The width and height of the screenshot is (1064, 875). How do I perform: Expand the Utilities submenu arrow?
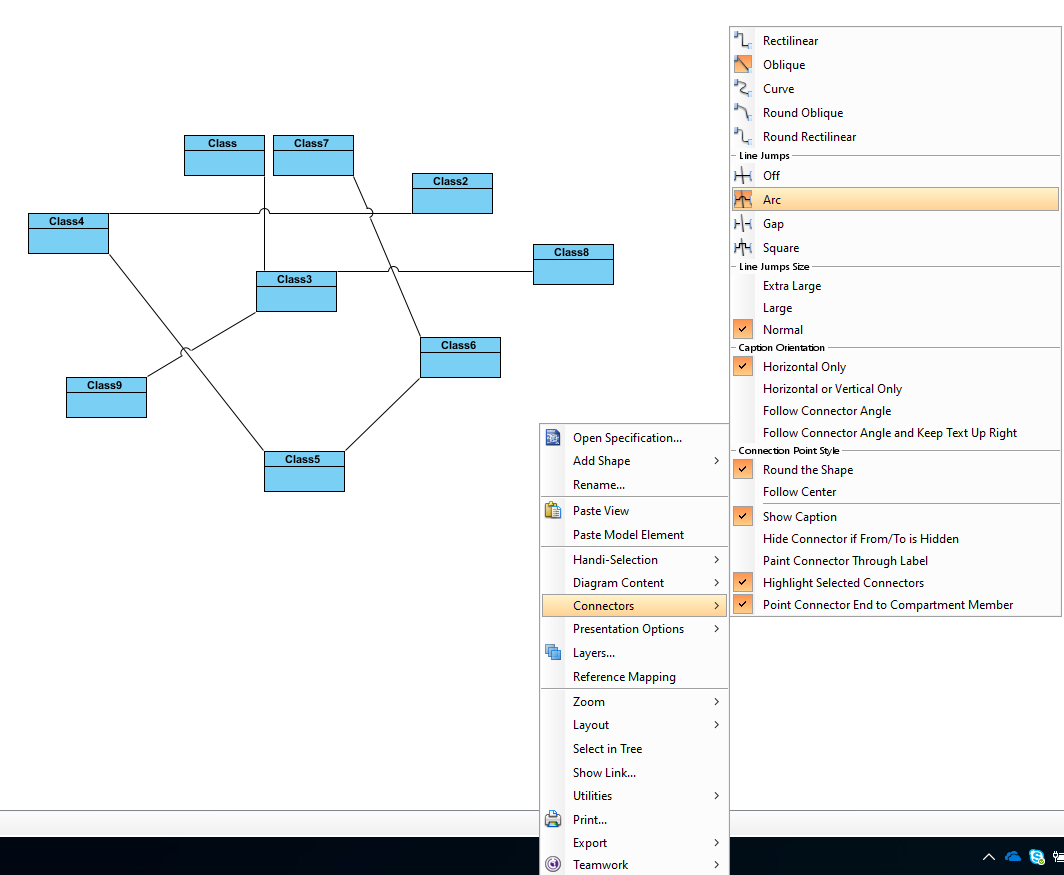pos(717,796)
